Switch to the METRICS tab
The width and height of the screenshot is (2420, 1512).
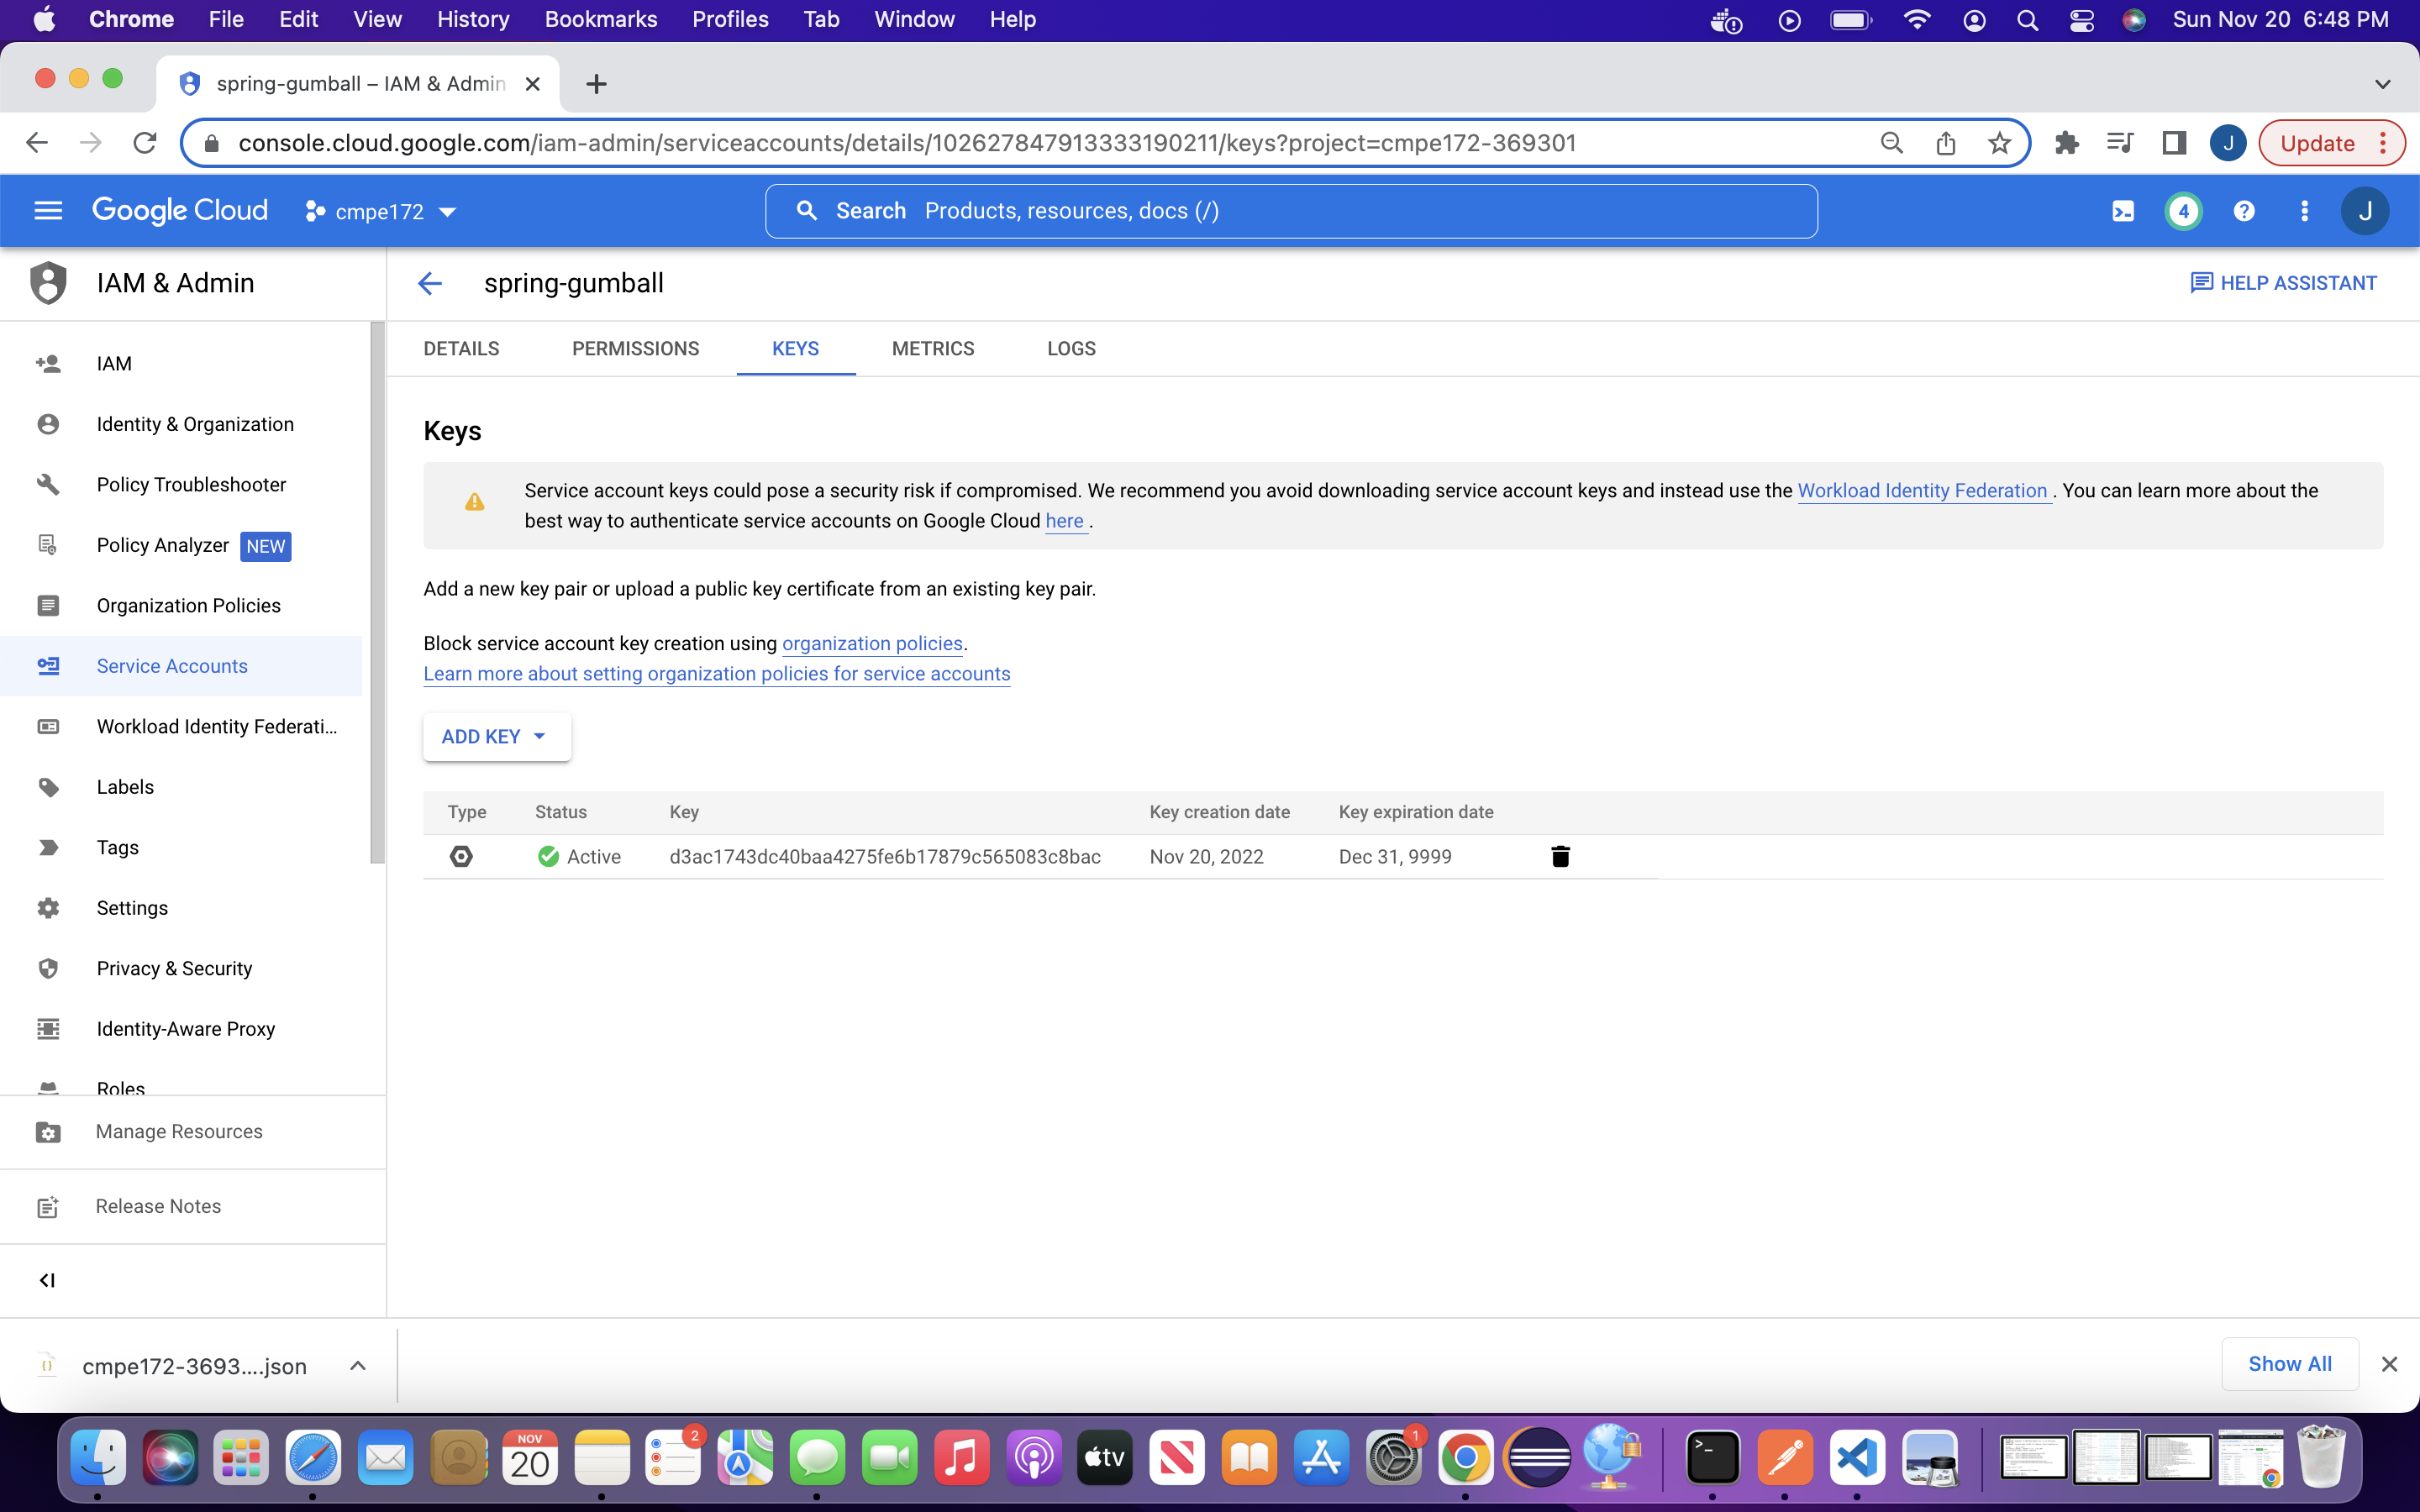932,349
